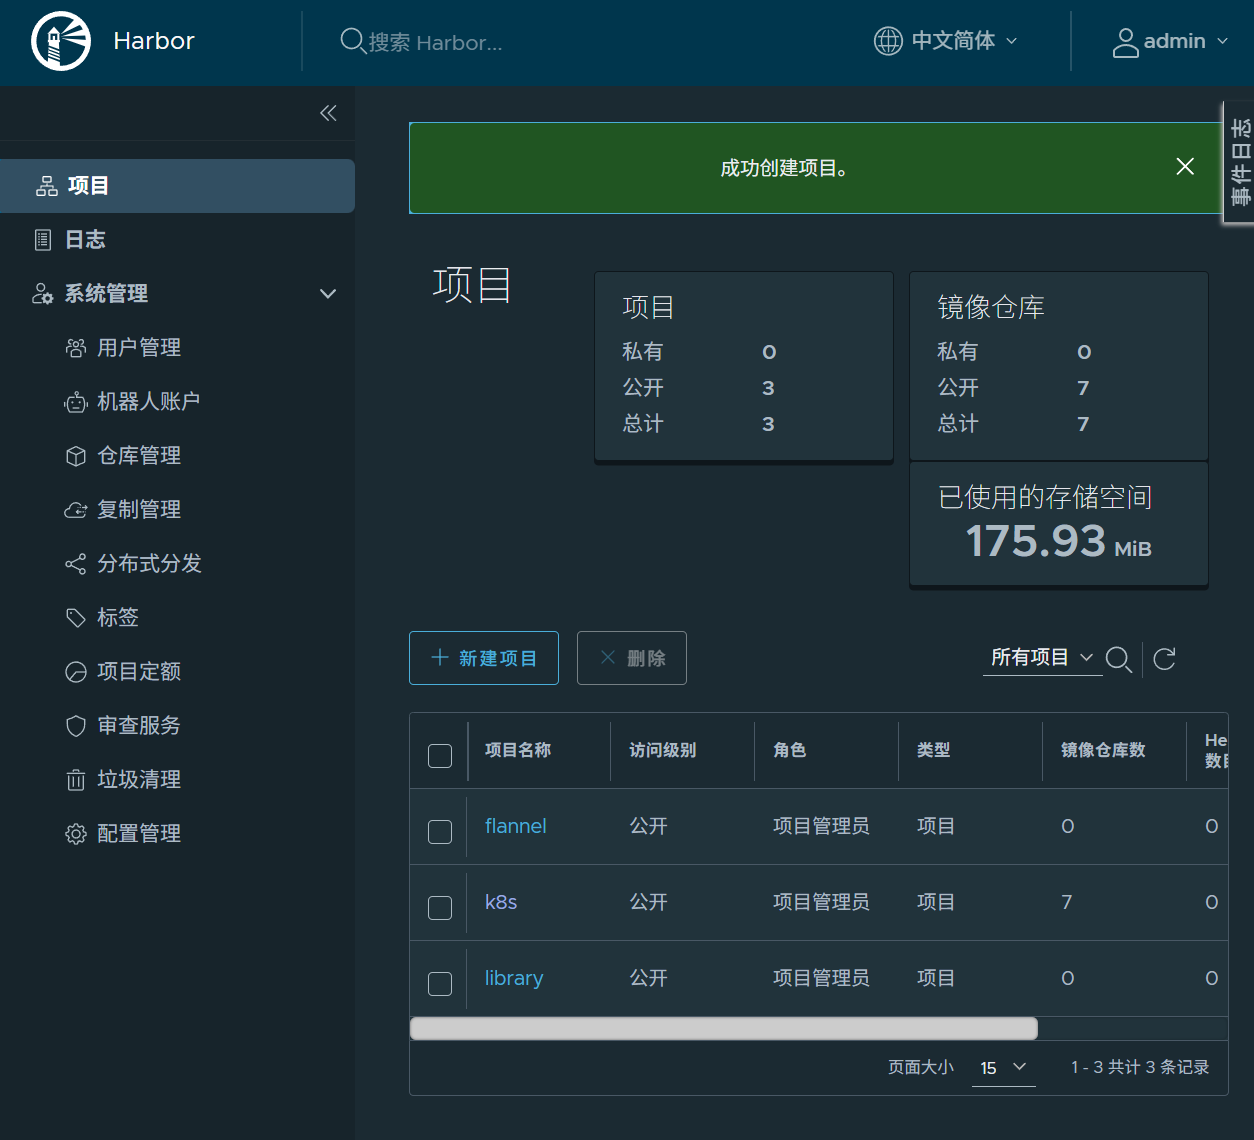Viewport: 1254px width, 1140px height.
Task: Click the 垃圾清理 trash icon
Action: [76, 780]
